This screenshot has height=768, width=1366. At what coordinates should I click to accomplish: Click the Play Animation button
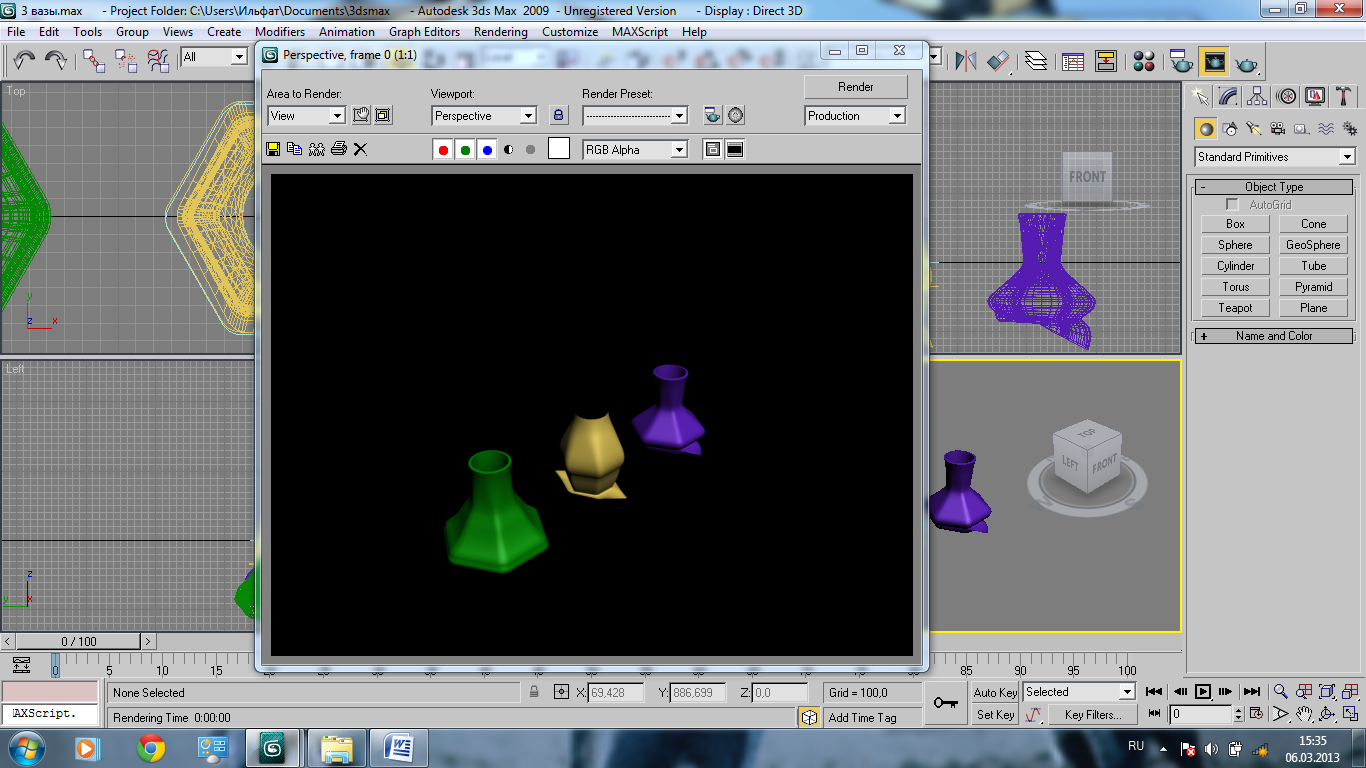1203,692
